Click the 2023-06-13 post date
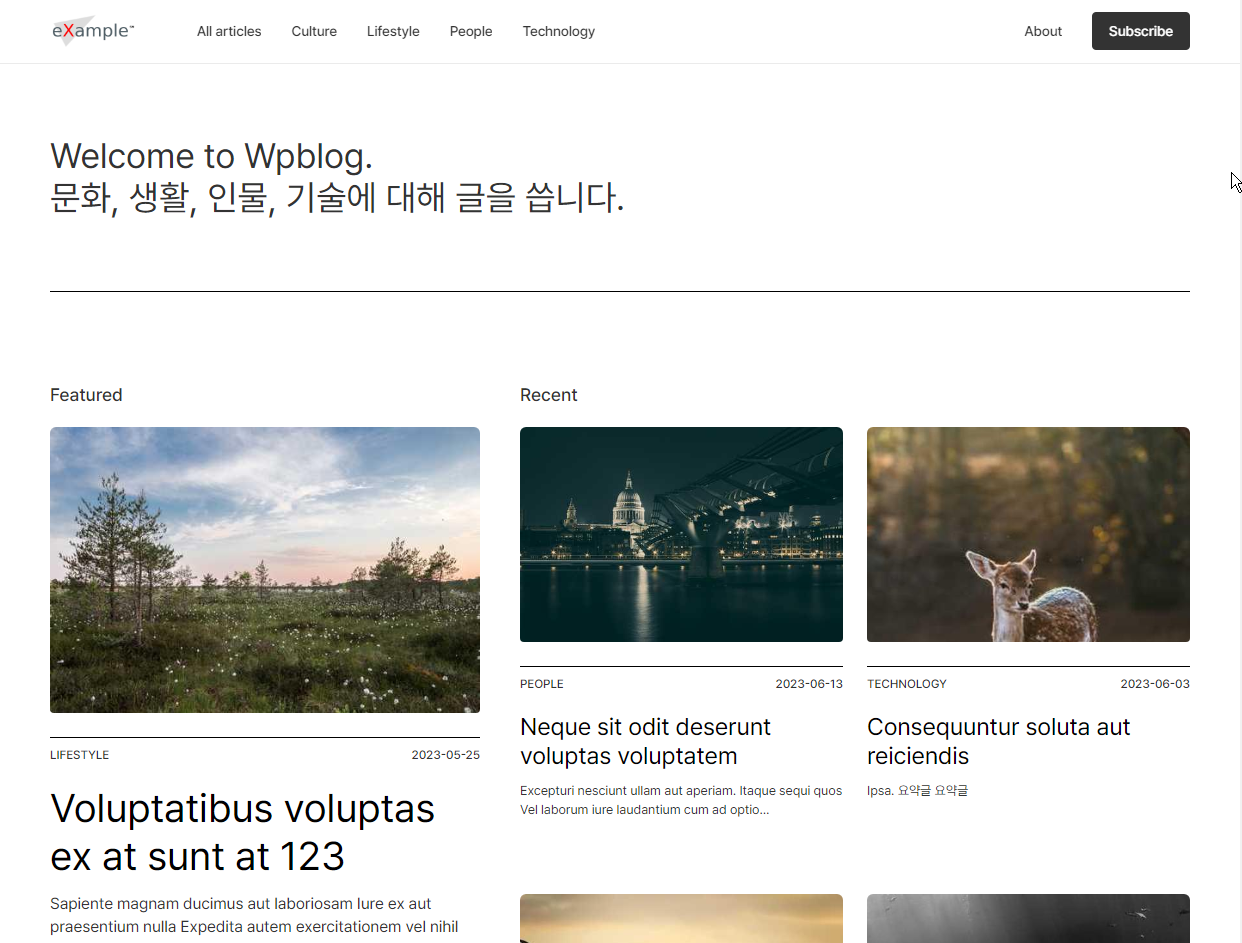1242x943 pixels. 809,684
